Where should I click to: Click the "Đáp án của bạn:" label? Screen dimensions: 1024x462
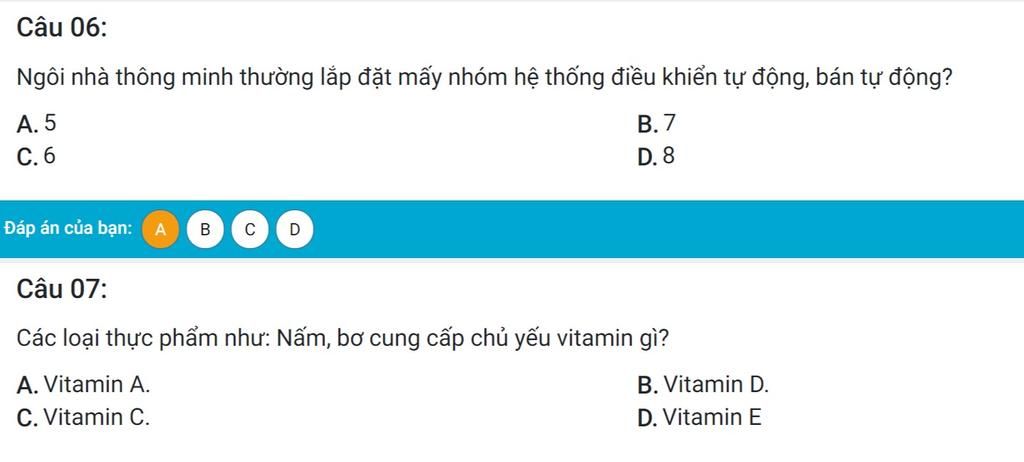pyautogui.click(x=68, y=229)
